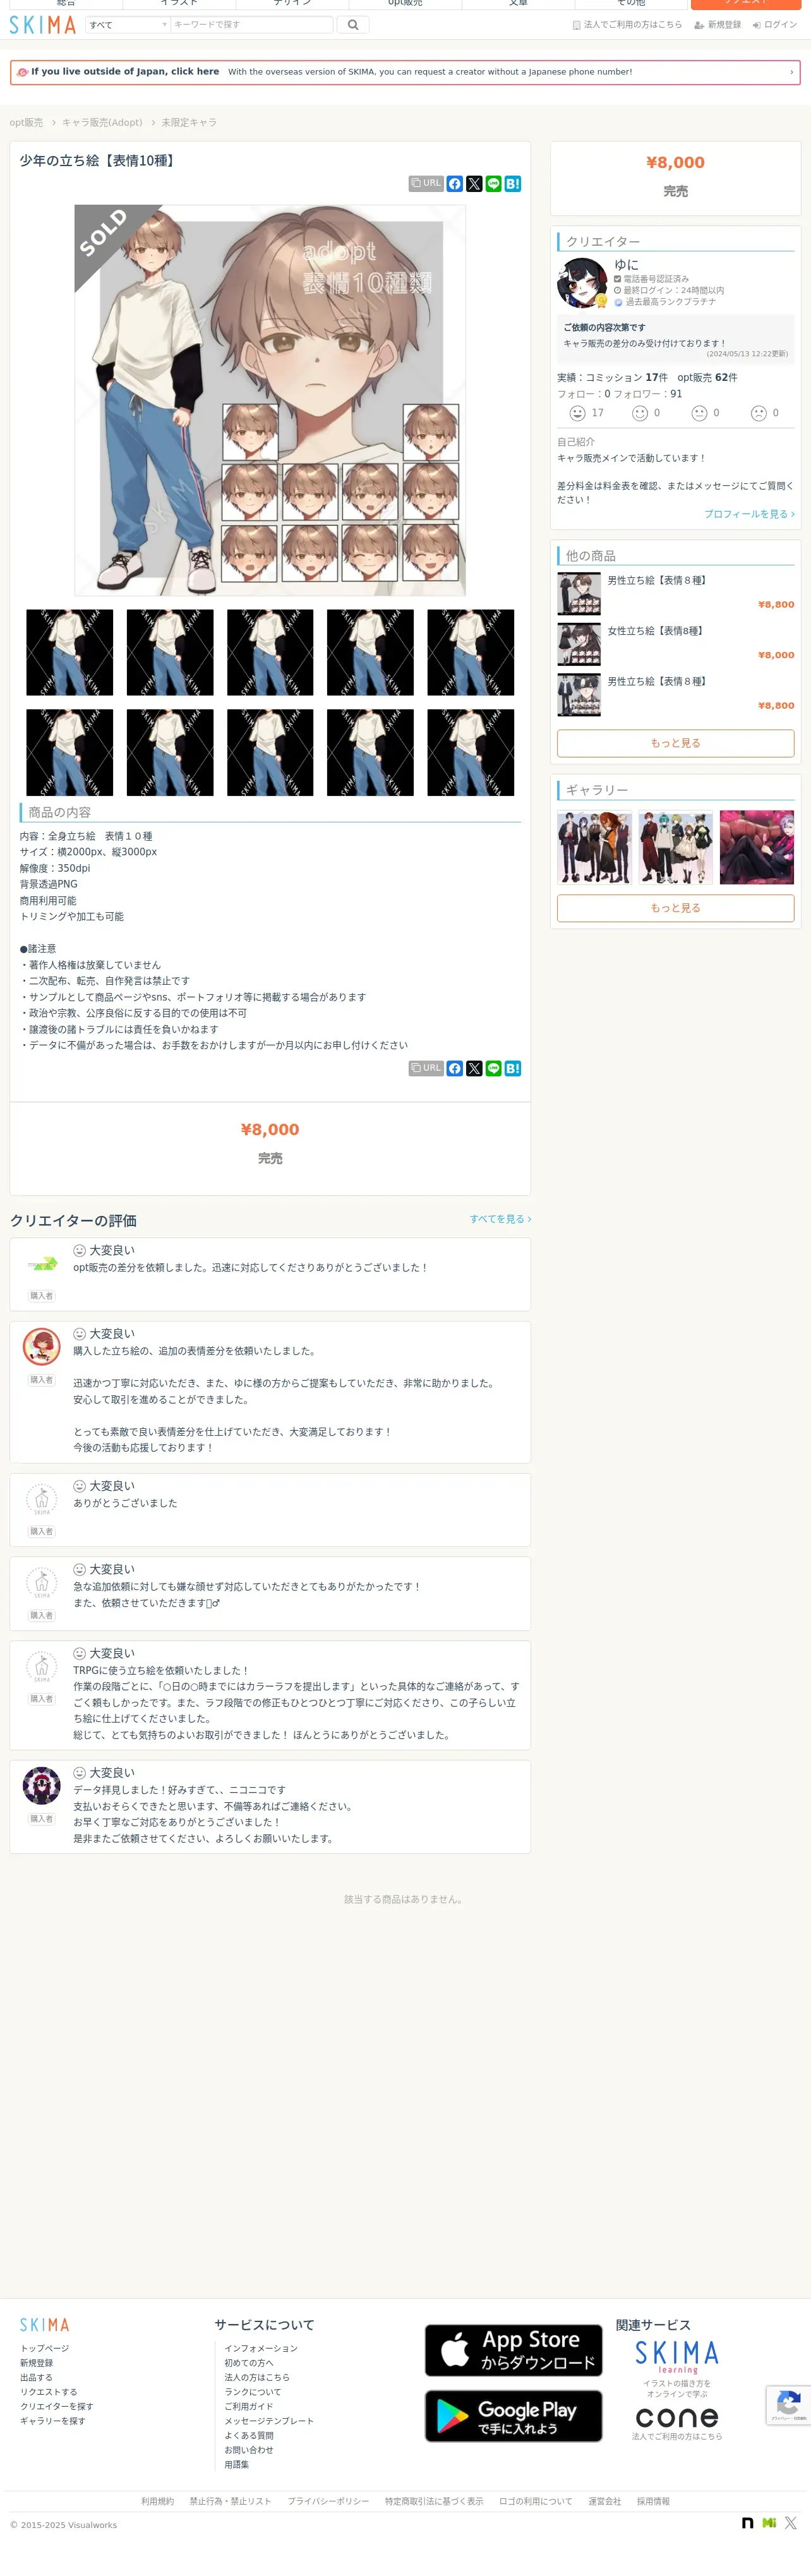
Task: Open footer link 採用情報
Action: tap(653, 2501)
